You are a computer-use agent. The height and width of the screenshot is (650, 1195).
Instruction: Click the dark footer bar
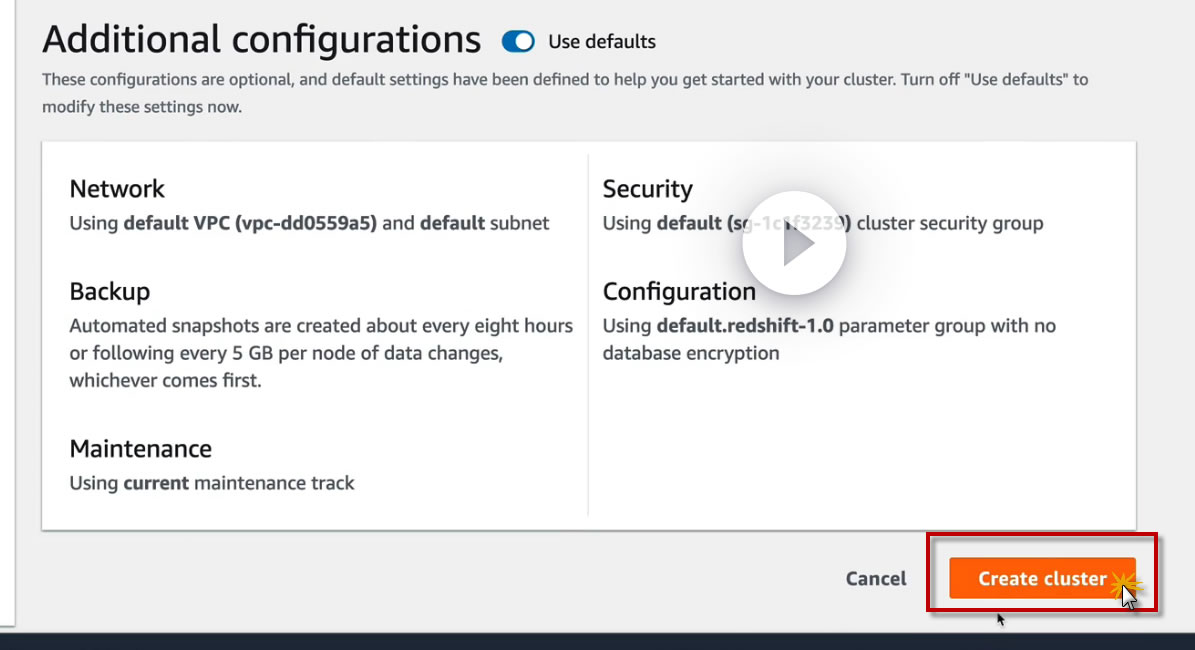(x=597, y=641)
